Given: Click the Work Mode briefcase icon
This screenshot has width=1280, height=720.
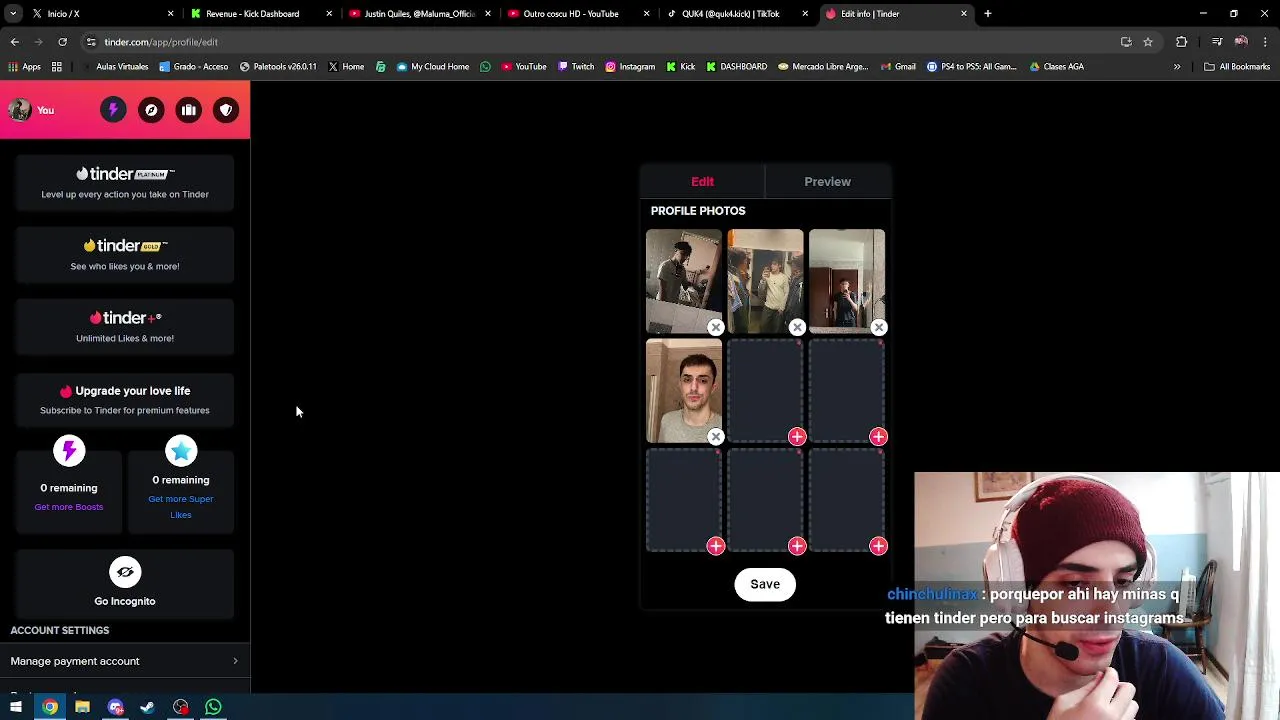Looking at the screenshot, I should tap(189, 110).
